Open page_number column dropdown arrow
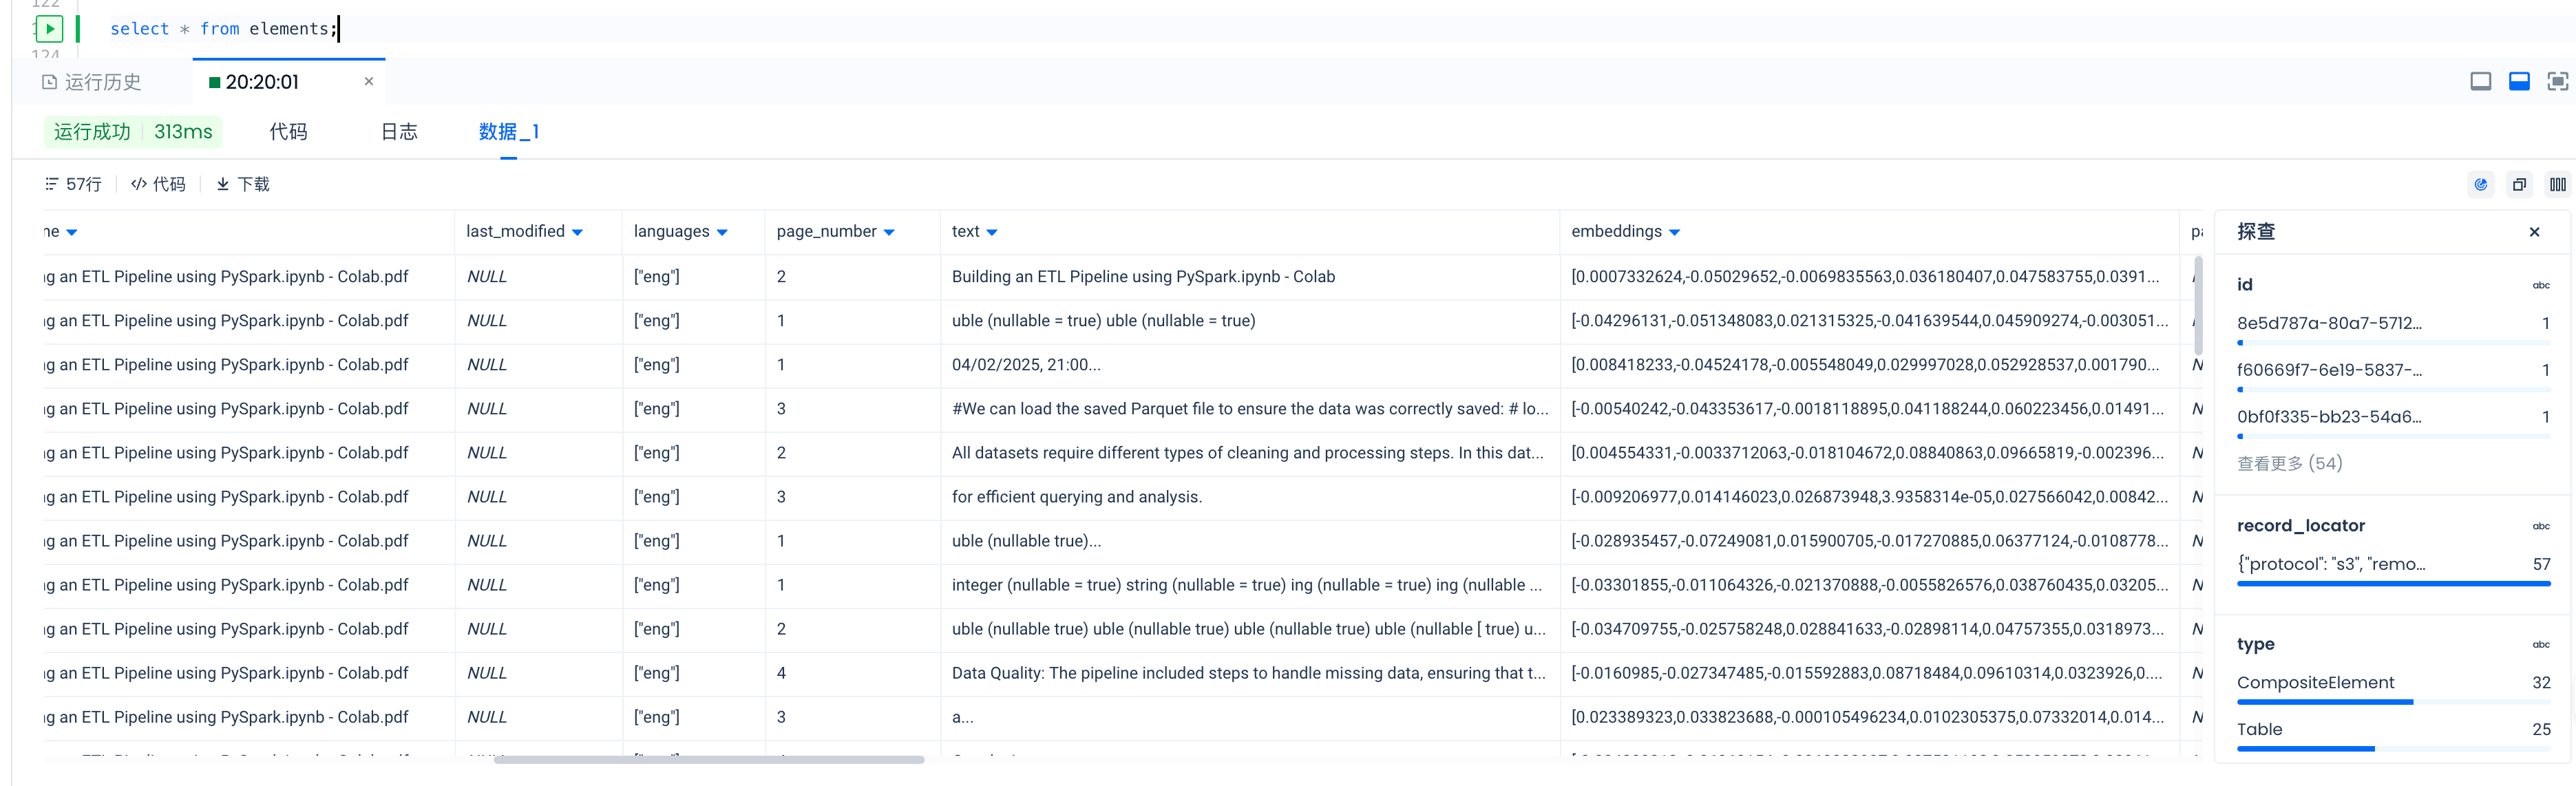This screenshot has height=786, width=2576. tap(889, 233)
